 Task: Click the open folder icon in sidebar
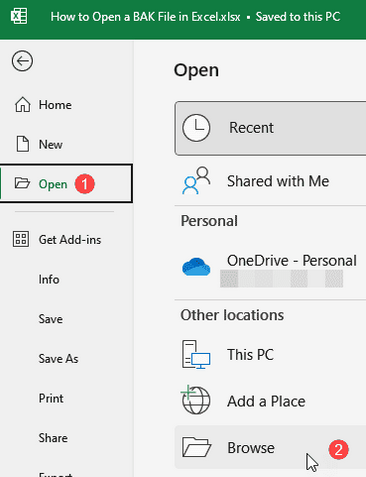(x=22, y=183)
